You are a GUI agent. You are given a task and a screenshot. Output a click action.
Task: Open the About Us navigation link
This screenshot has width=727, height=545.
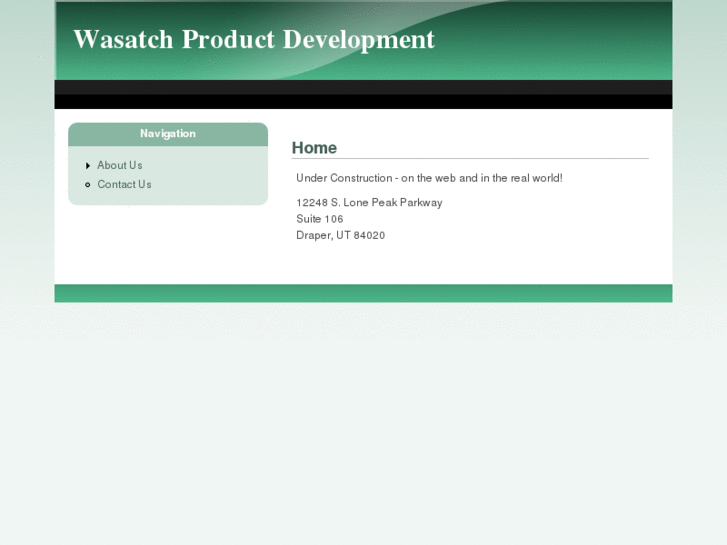[120, 166]
